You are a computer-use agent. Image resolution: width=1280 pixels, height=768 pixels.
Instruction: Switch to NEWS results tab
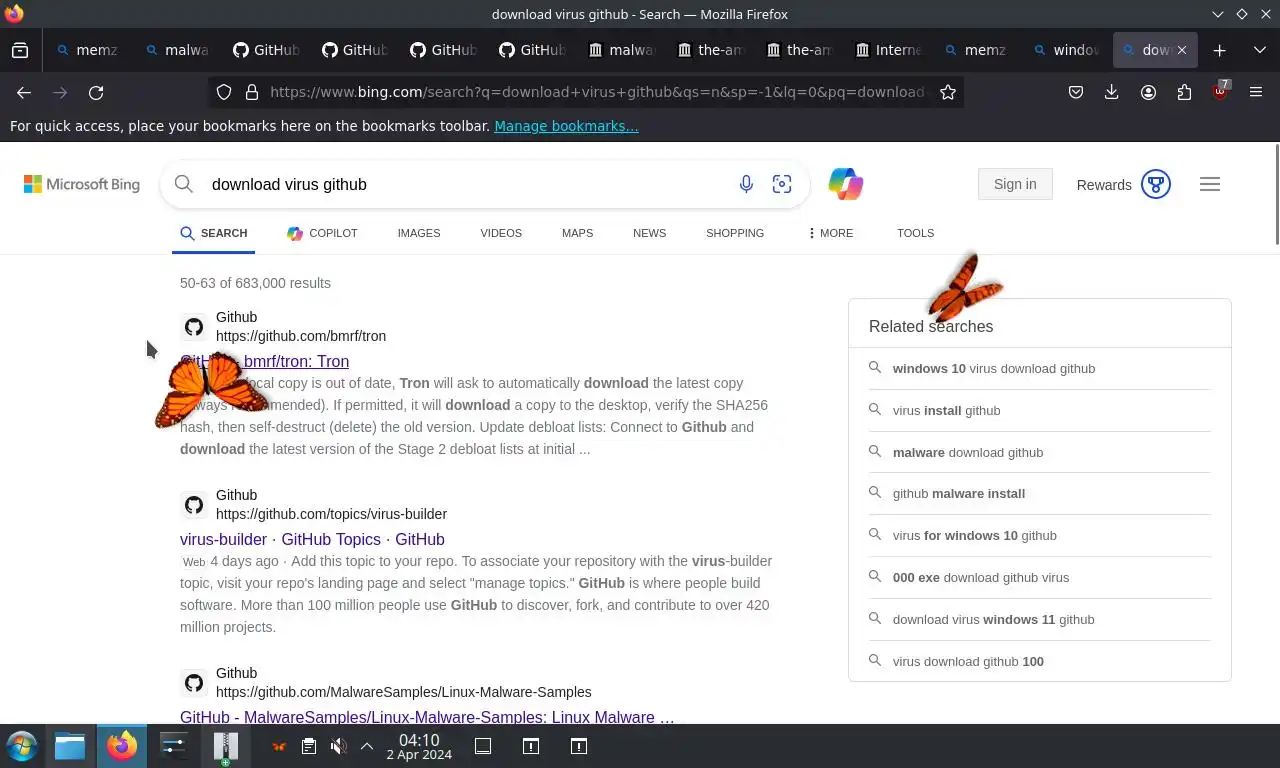coord(649,233)
